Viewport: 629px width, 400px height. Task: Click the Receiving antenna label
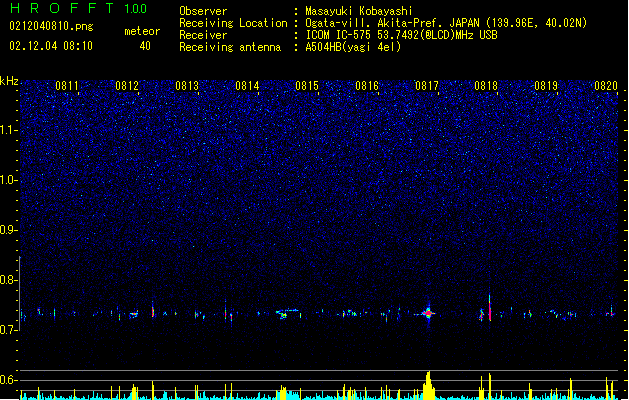tap(230, 47)
